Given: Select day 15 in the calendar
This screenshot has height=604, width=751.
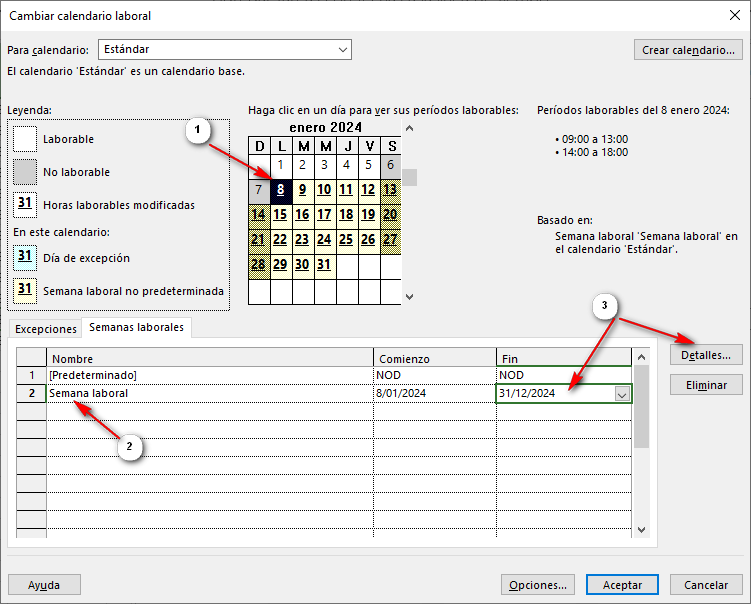Looking at the screenshot, I should point(281,214).
